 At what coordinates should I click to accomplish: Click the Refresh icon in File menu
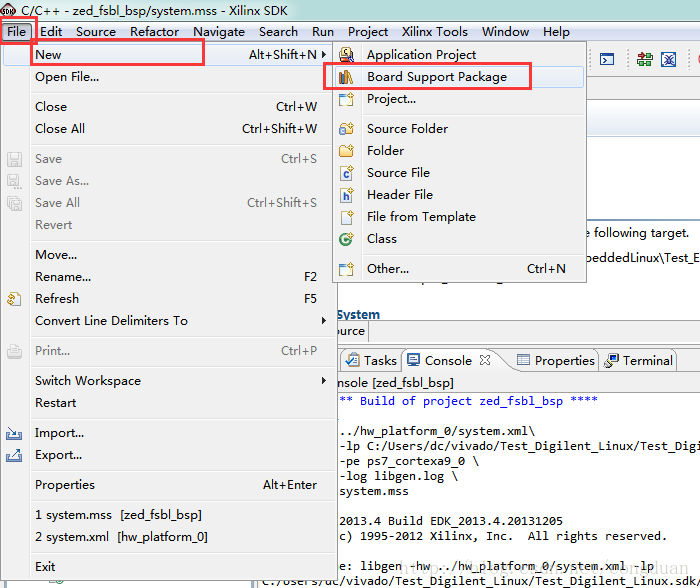14,299
